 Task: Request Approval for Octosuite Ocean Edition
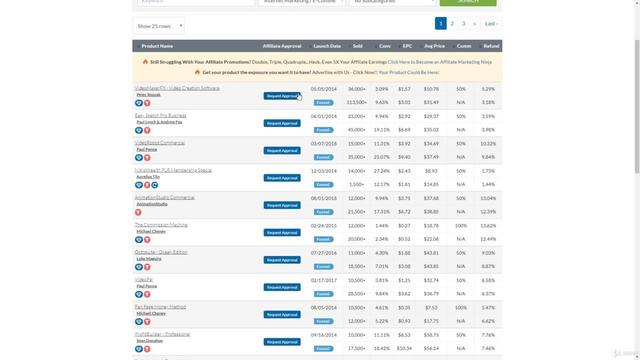point(282,260)
